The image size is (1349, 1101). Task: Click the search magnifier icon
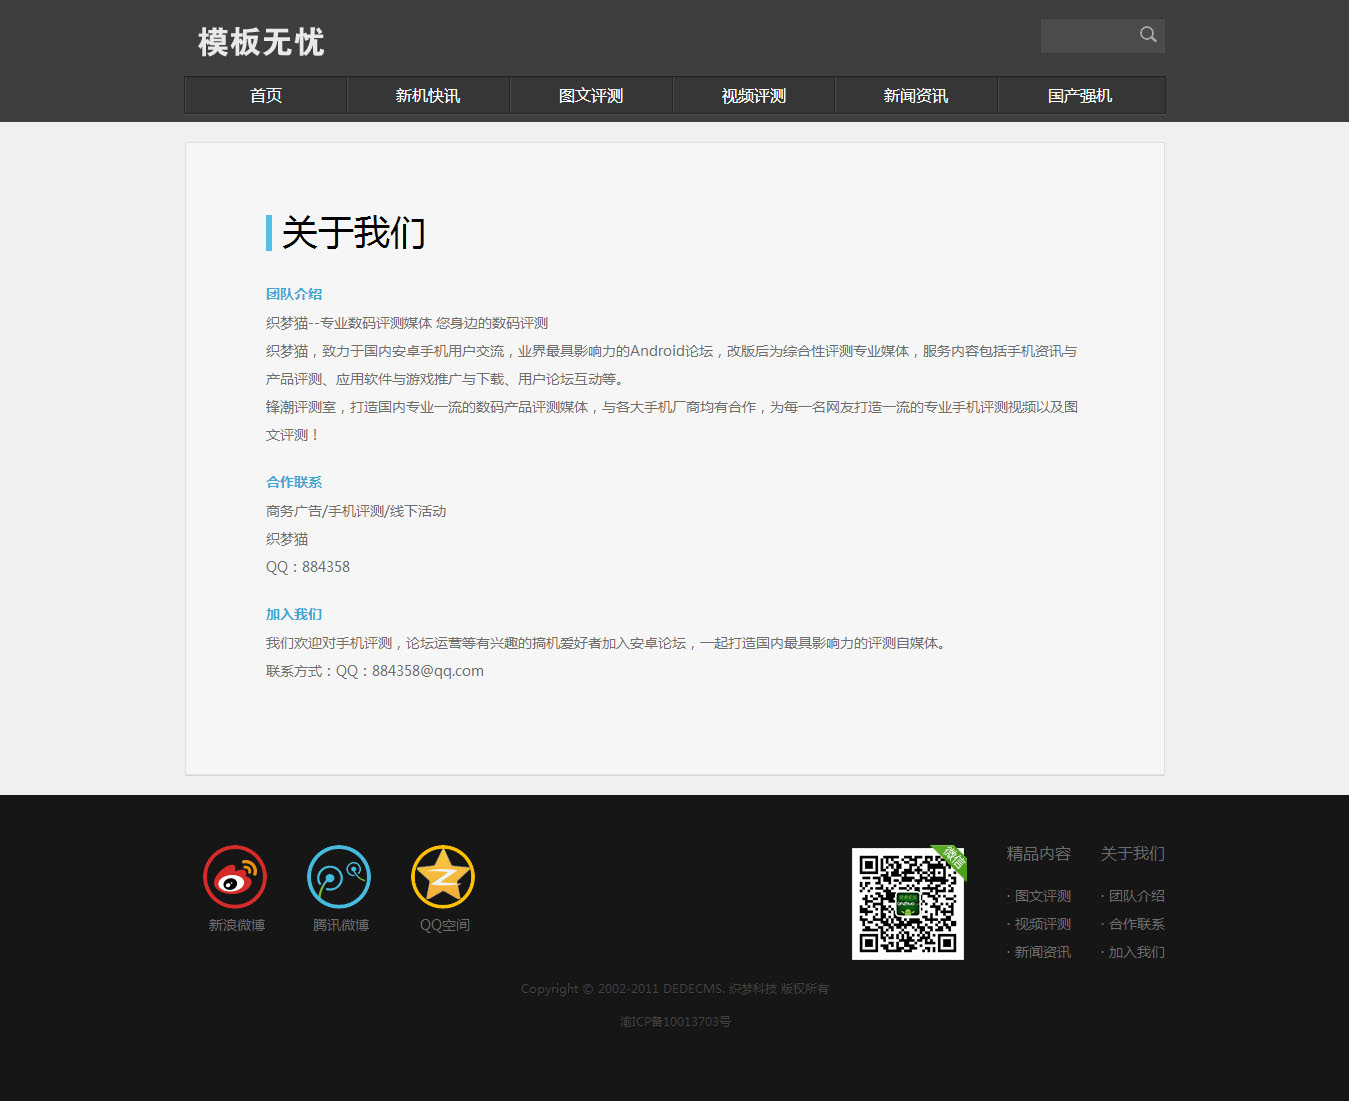pyautogui.click(x=1148, y=35)
